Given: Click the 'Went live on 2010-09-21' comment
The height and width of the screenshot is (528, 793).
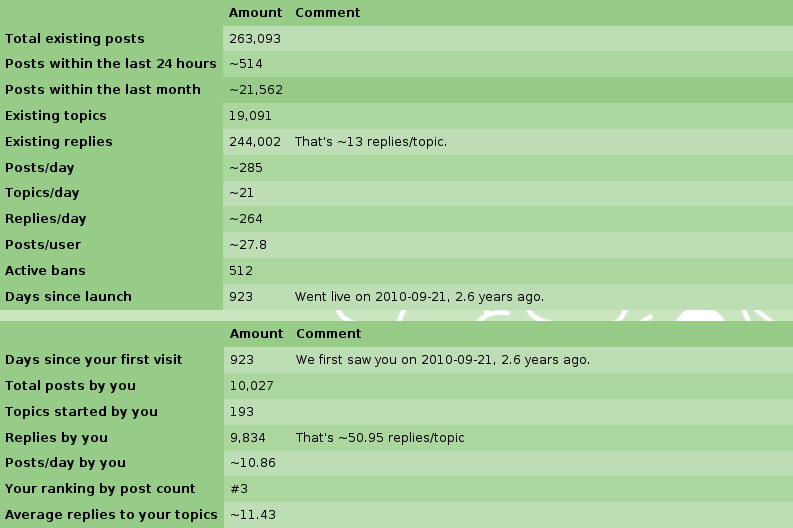Looking at the screenshot, I should tap(419, 297).
